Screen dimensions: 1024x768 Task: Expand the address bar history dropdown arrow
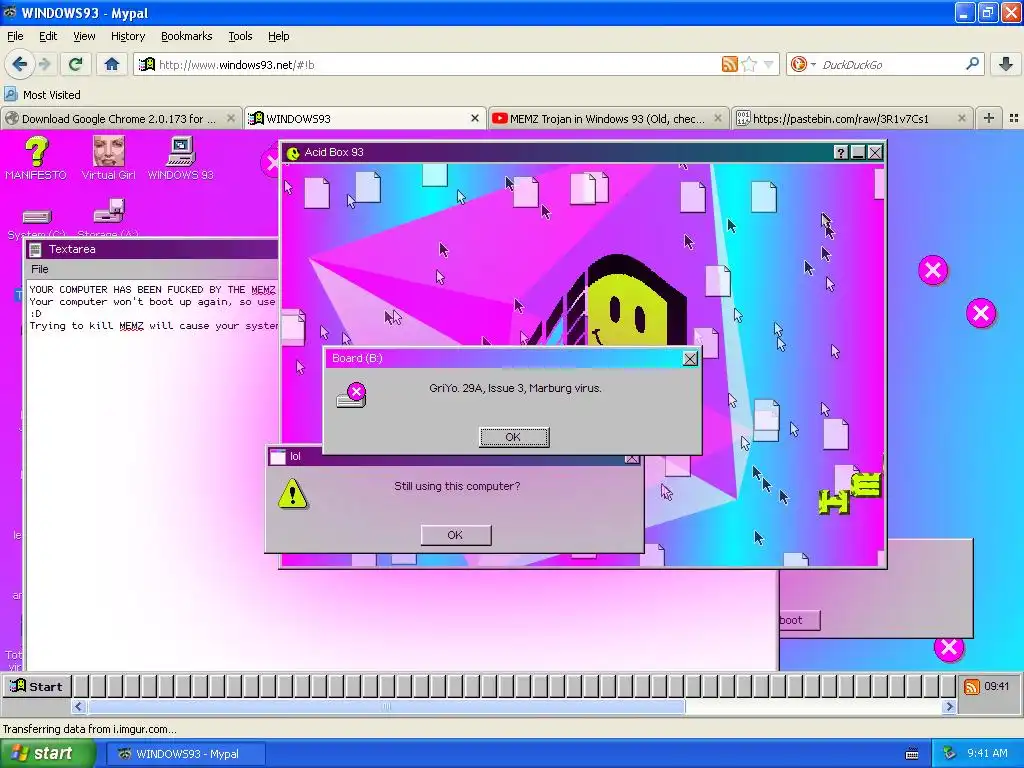768,64
